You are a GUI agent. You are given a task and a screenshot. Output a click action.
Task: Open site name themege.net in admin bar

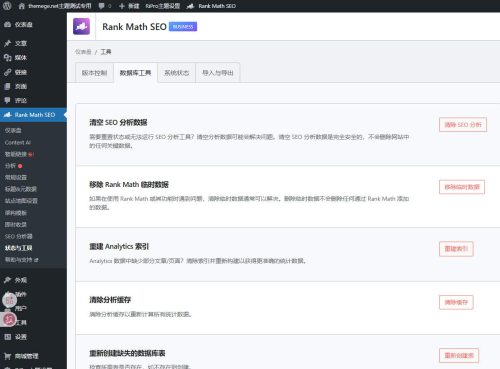(x=59, y=6)
